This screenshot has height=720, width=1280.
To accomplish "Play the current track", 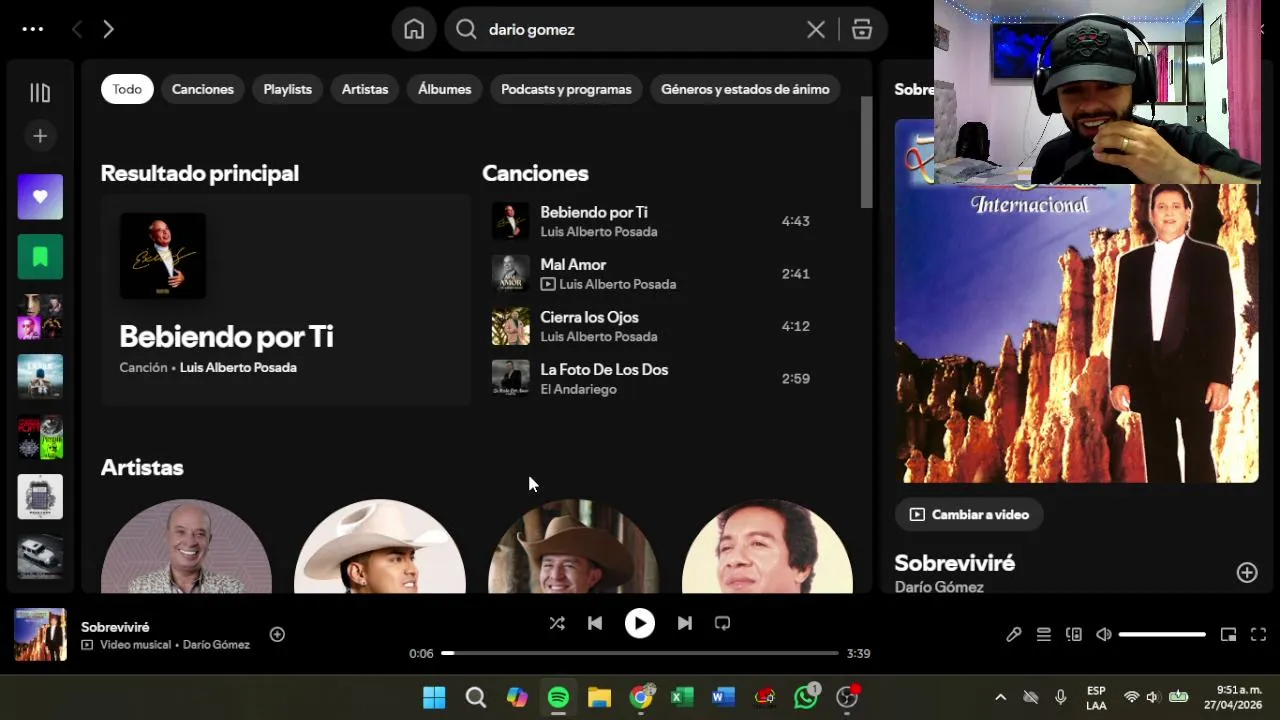I will click(640, 623).
